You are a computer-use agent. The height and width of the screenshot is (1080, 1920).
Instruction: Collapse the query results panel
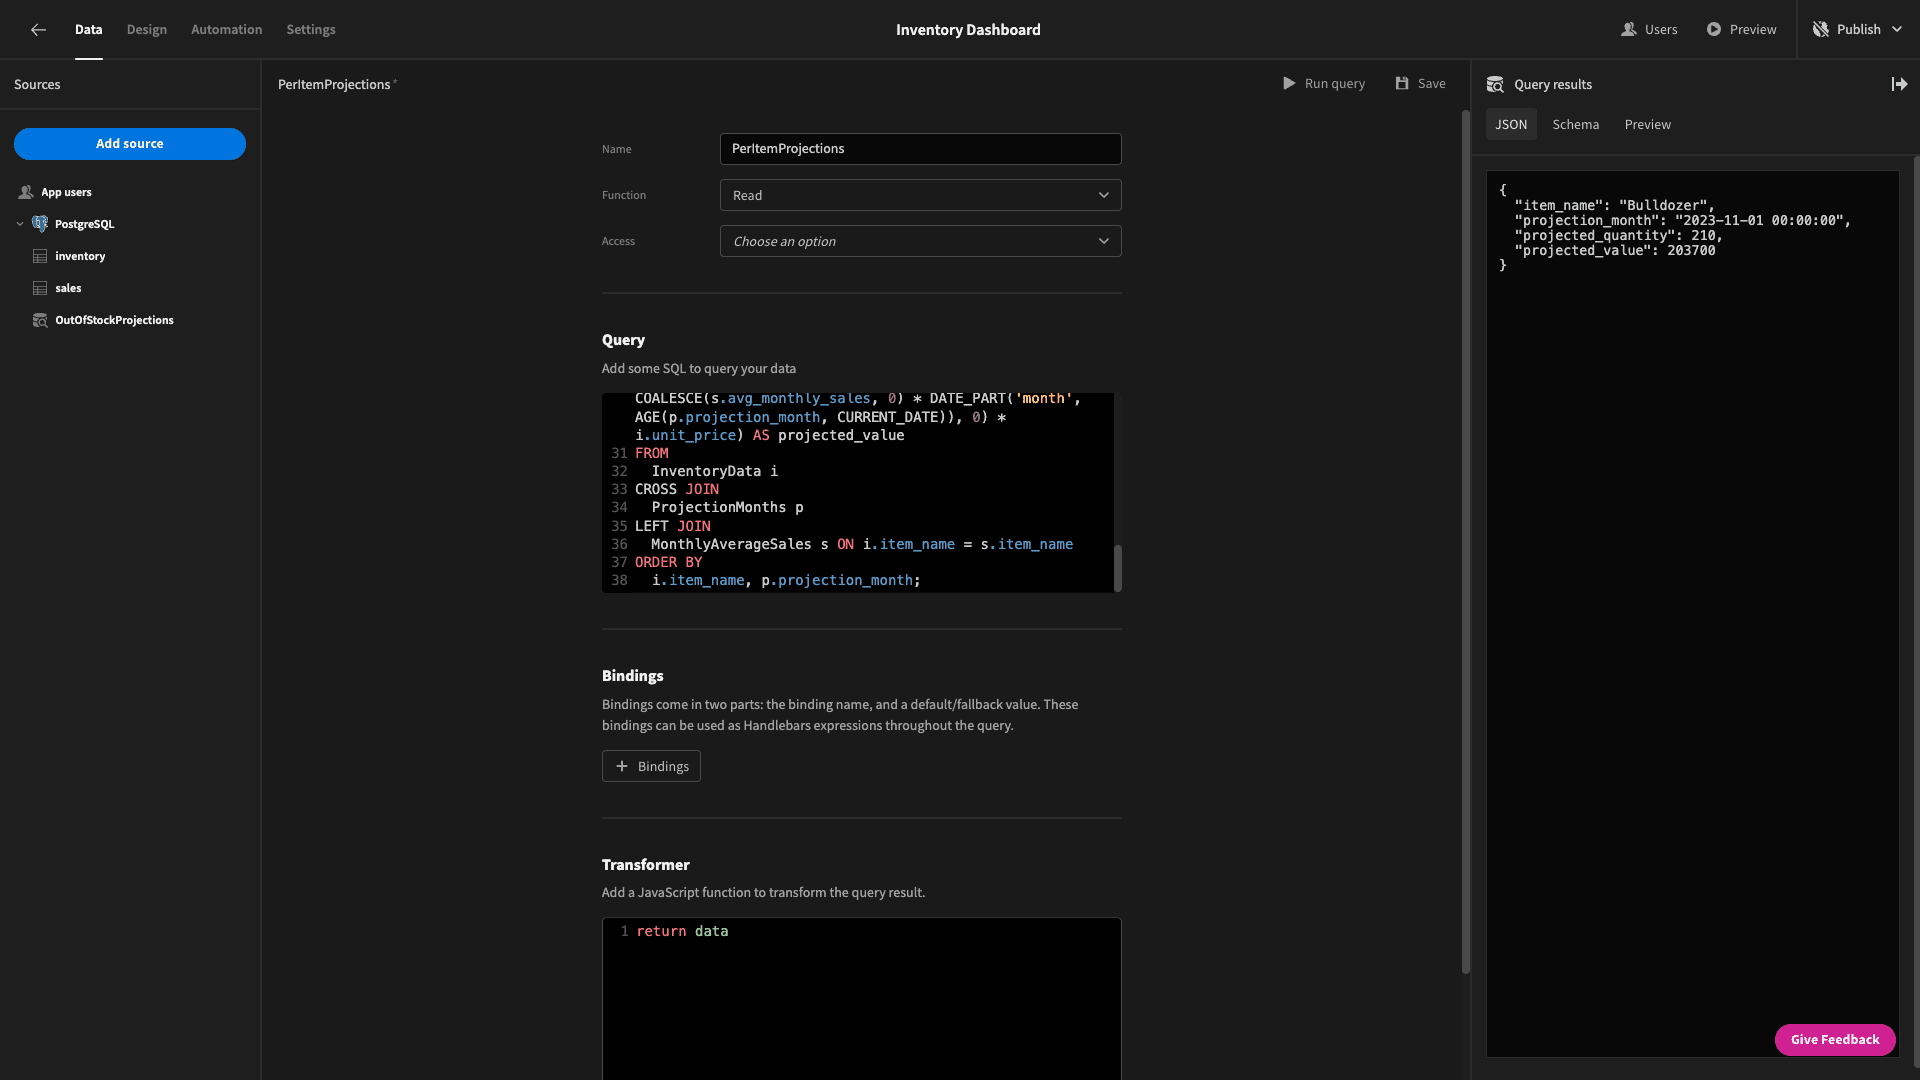(1899, 85)
